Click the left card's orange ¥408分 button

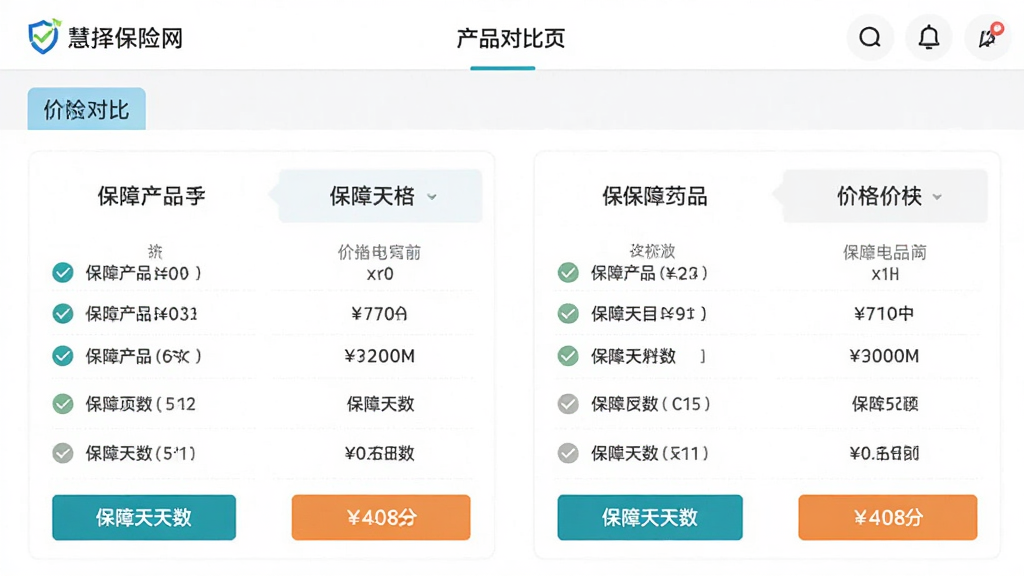(381, 517)
